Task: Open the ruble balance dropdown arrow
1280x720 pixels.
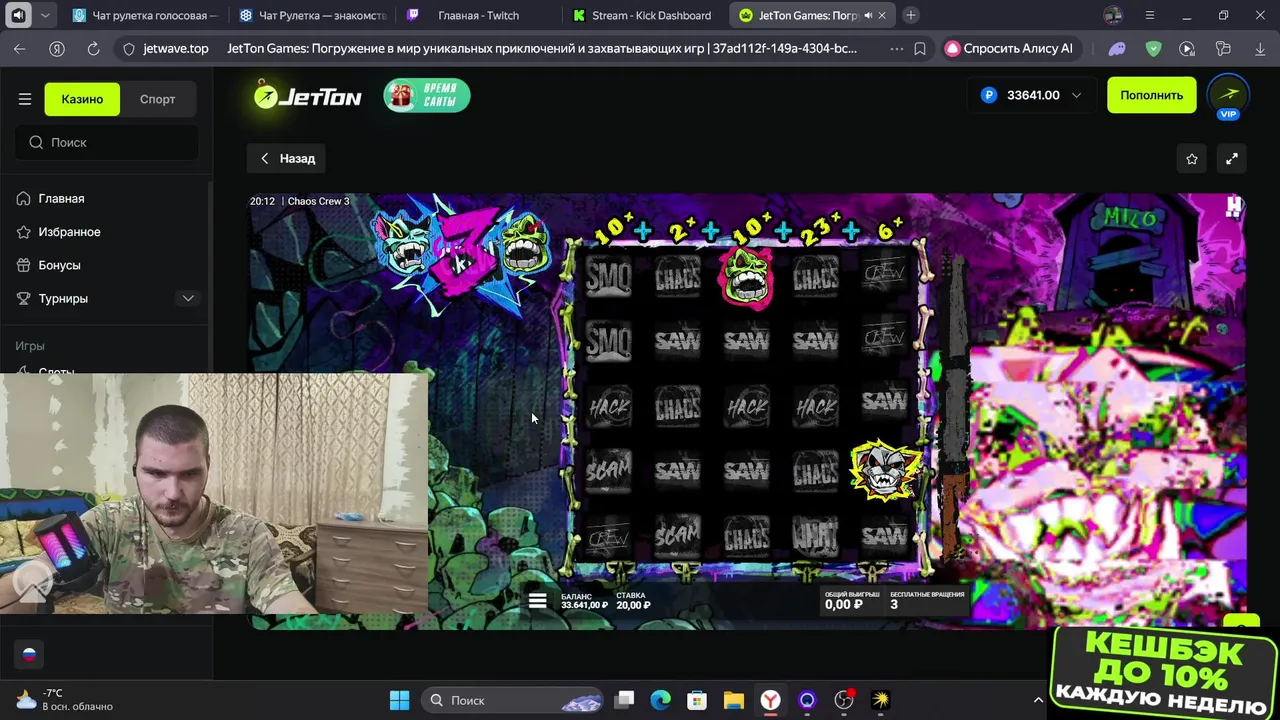Action: (1076, 95)
